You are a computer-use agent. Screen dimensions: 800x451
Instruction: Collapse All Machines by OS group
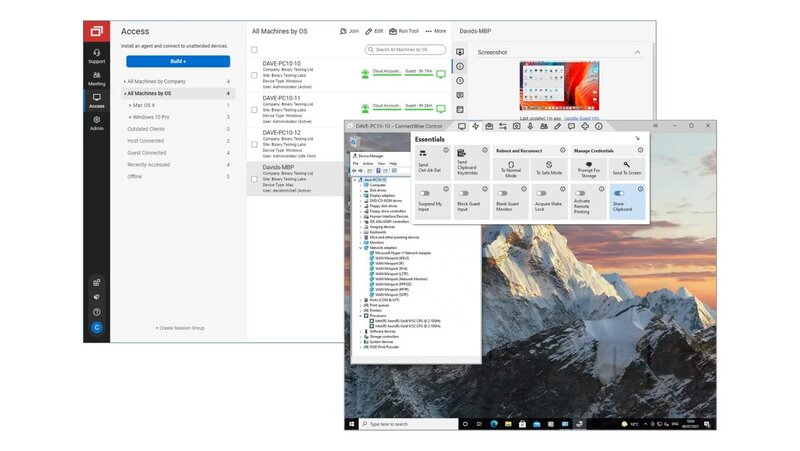coord(124,94)
